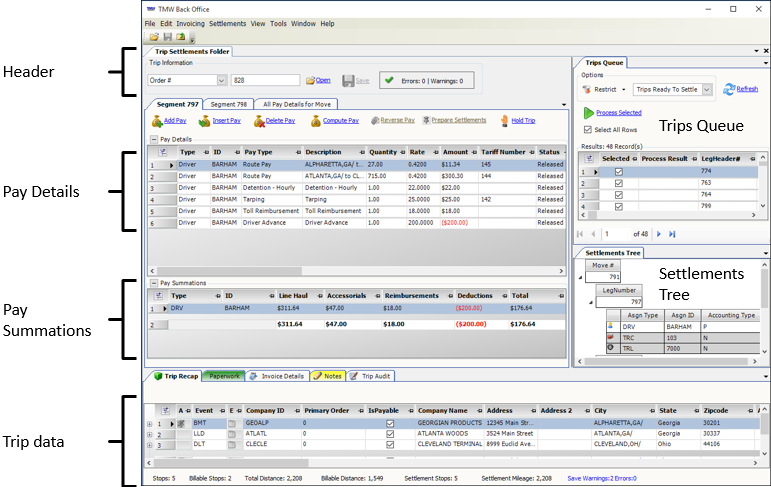771x487 pixels.
Task: Collapse the Pay Details section
Action: (153, 139)
